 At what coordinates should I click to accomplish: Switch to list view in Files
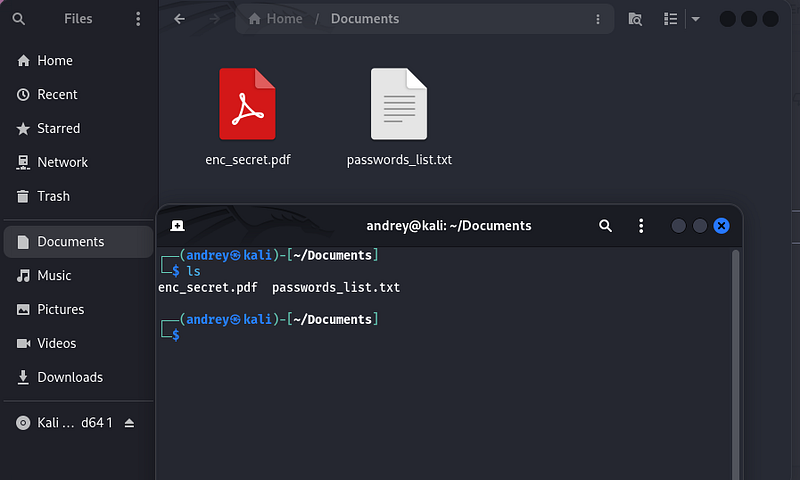point(670,19)
